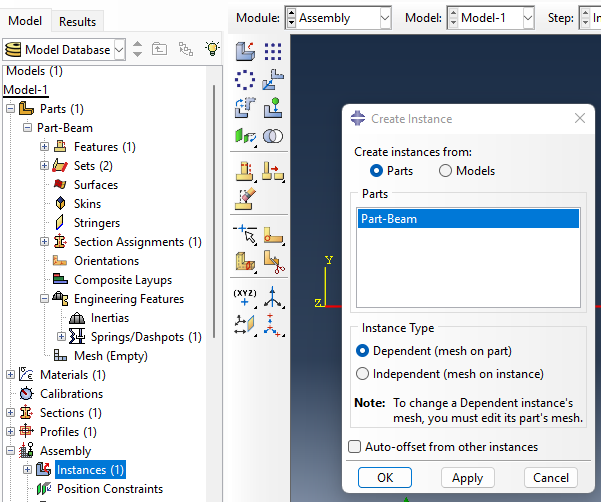Click Cancel in Create Instance dialog
This screenshot has height=502, width=601.
(551, 477)
